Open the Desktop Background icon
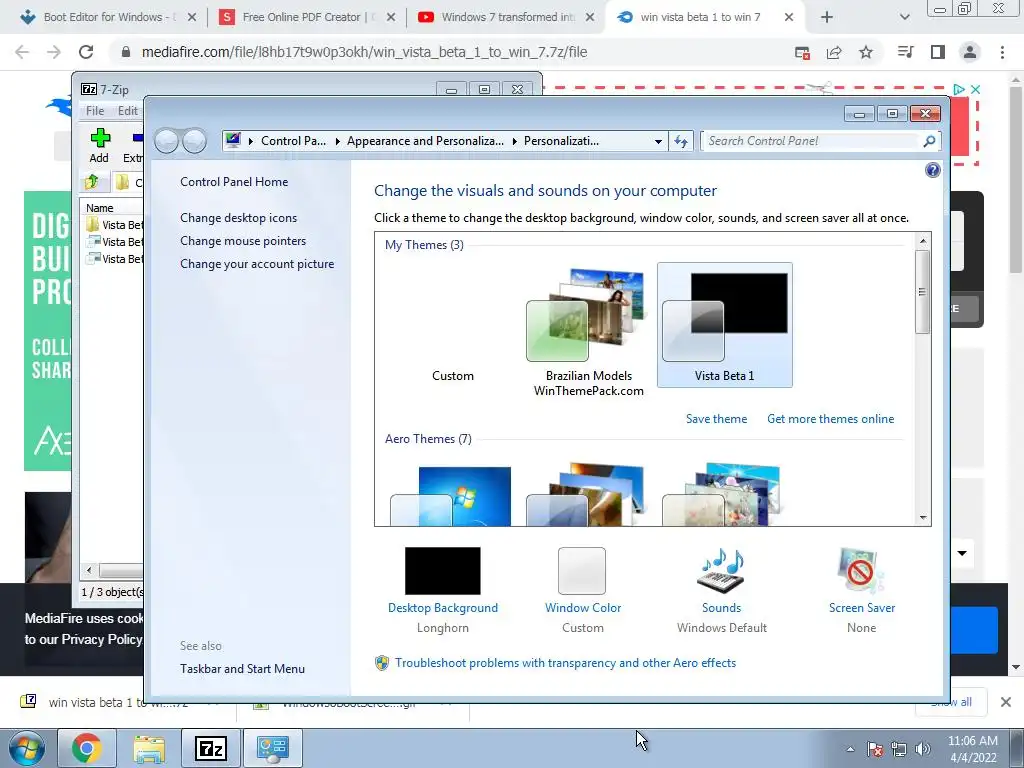Viewport: 1024px width, 768px height. point(443,571)
